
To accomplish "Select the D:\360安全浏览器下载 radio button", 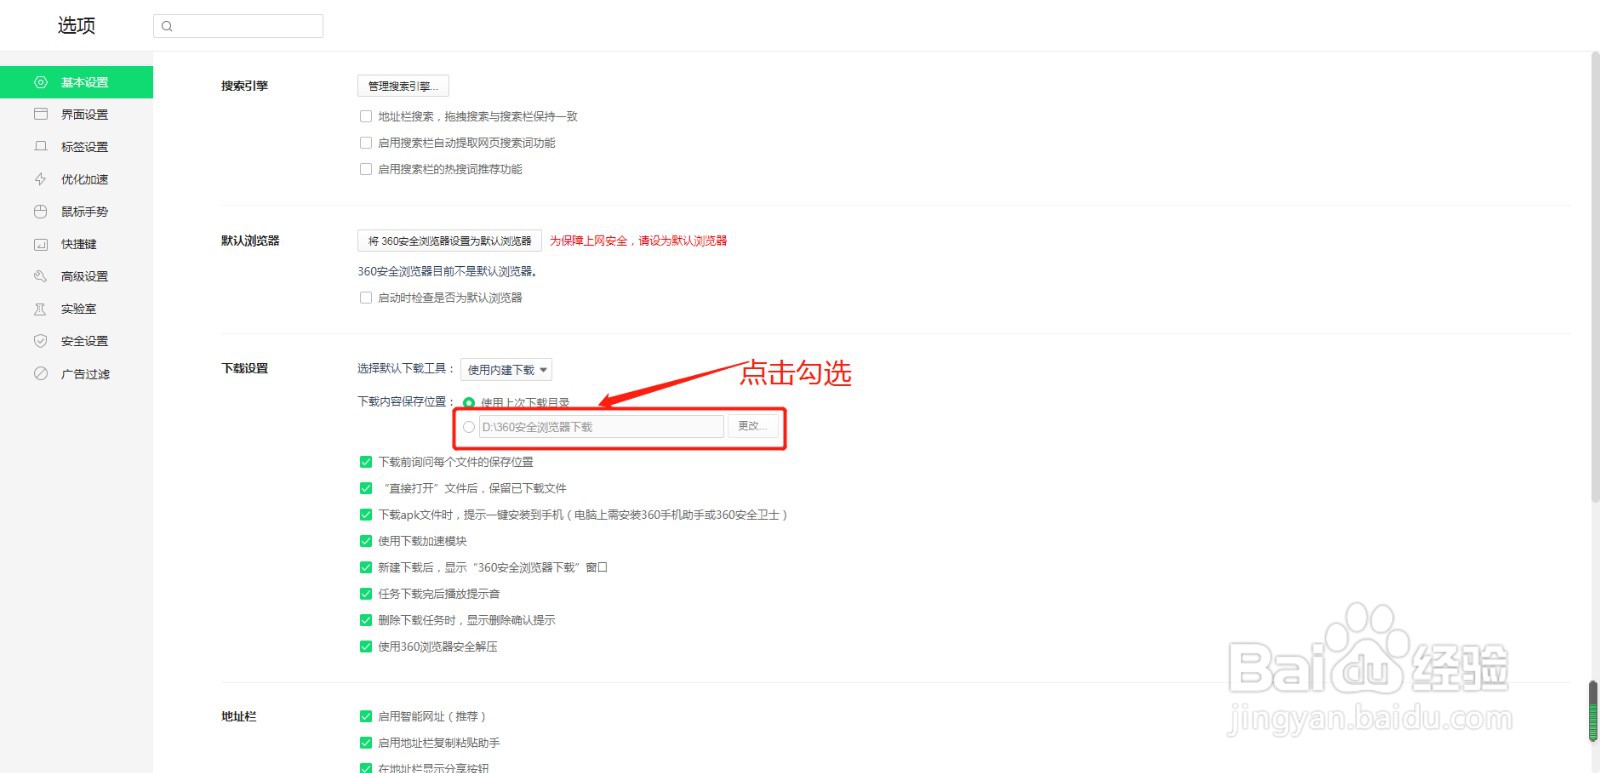I will click(469, 427).
